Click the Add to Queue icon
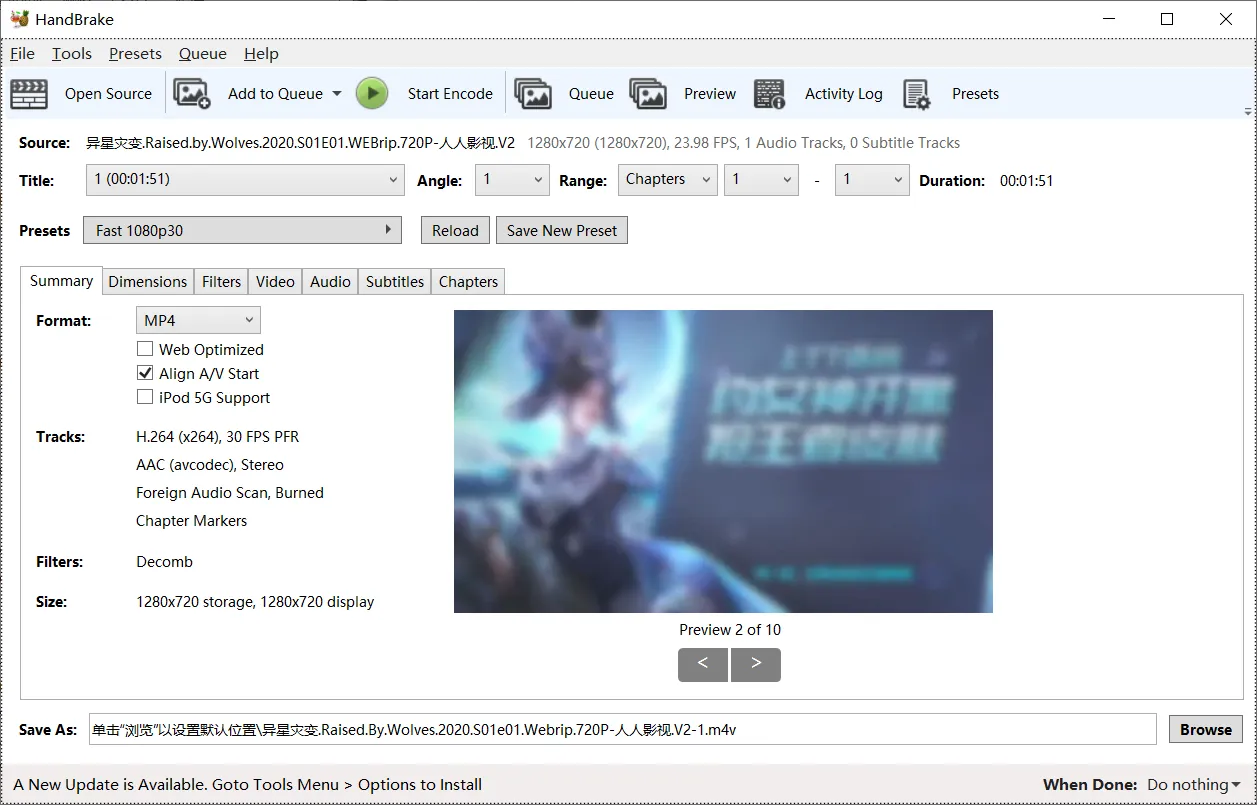Screen dimensions: 1257x805 pyautogui.click(x=192, y=94)
